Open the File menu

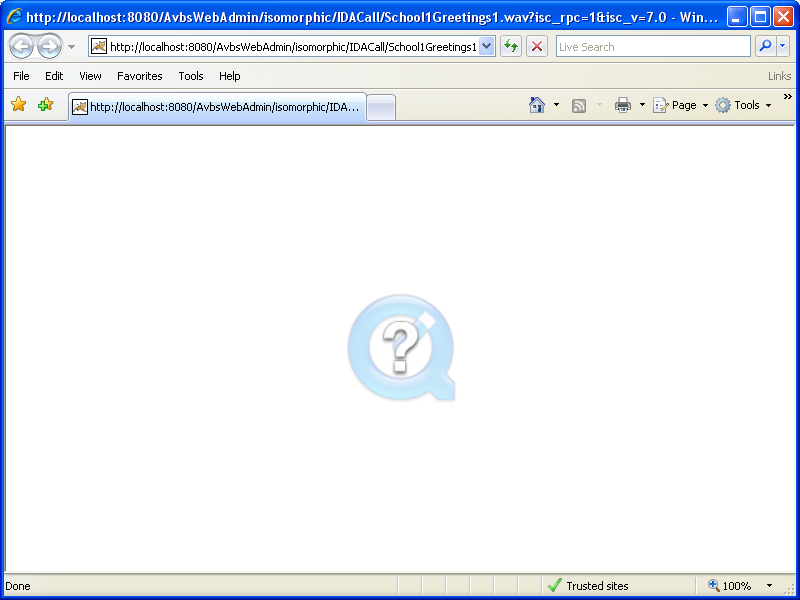click(x=21, y=76)
